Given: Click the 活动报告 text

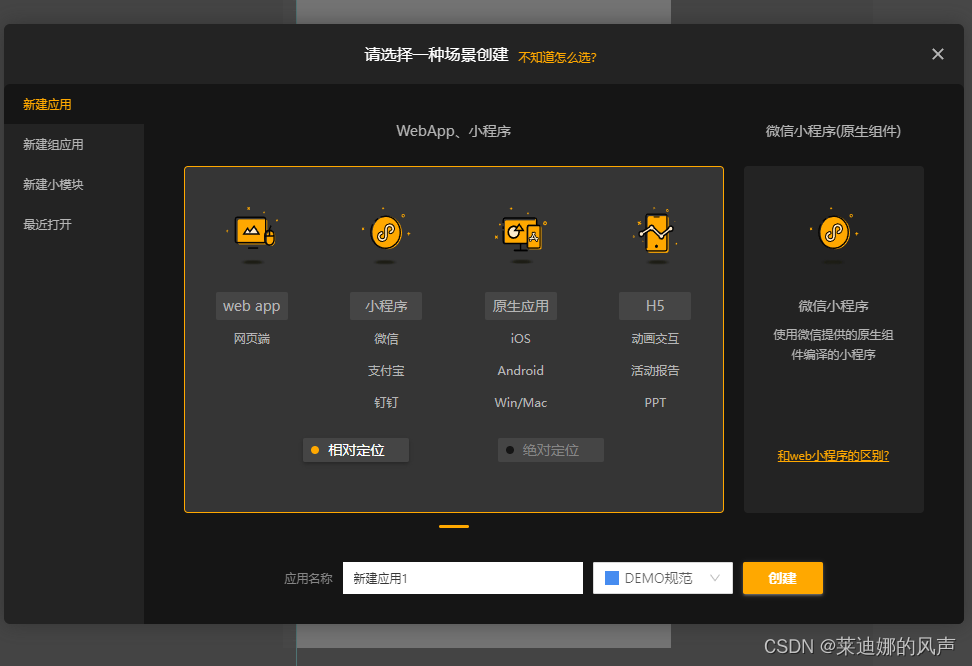Looking at the screenshot, I should click(655, 371).
